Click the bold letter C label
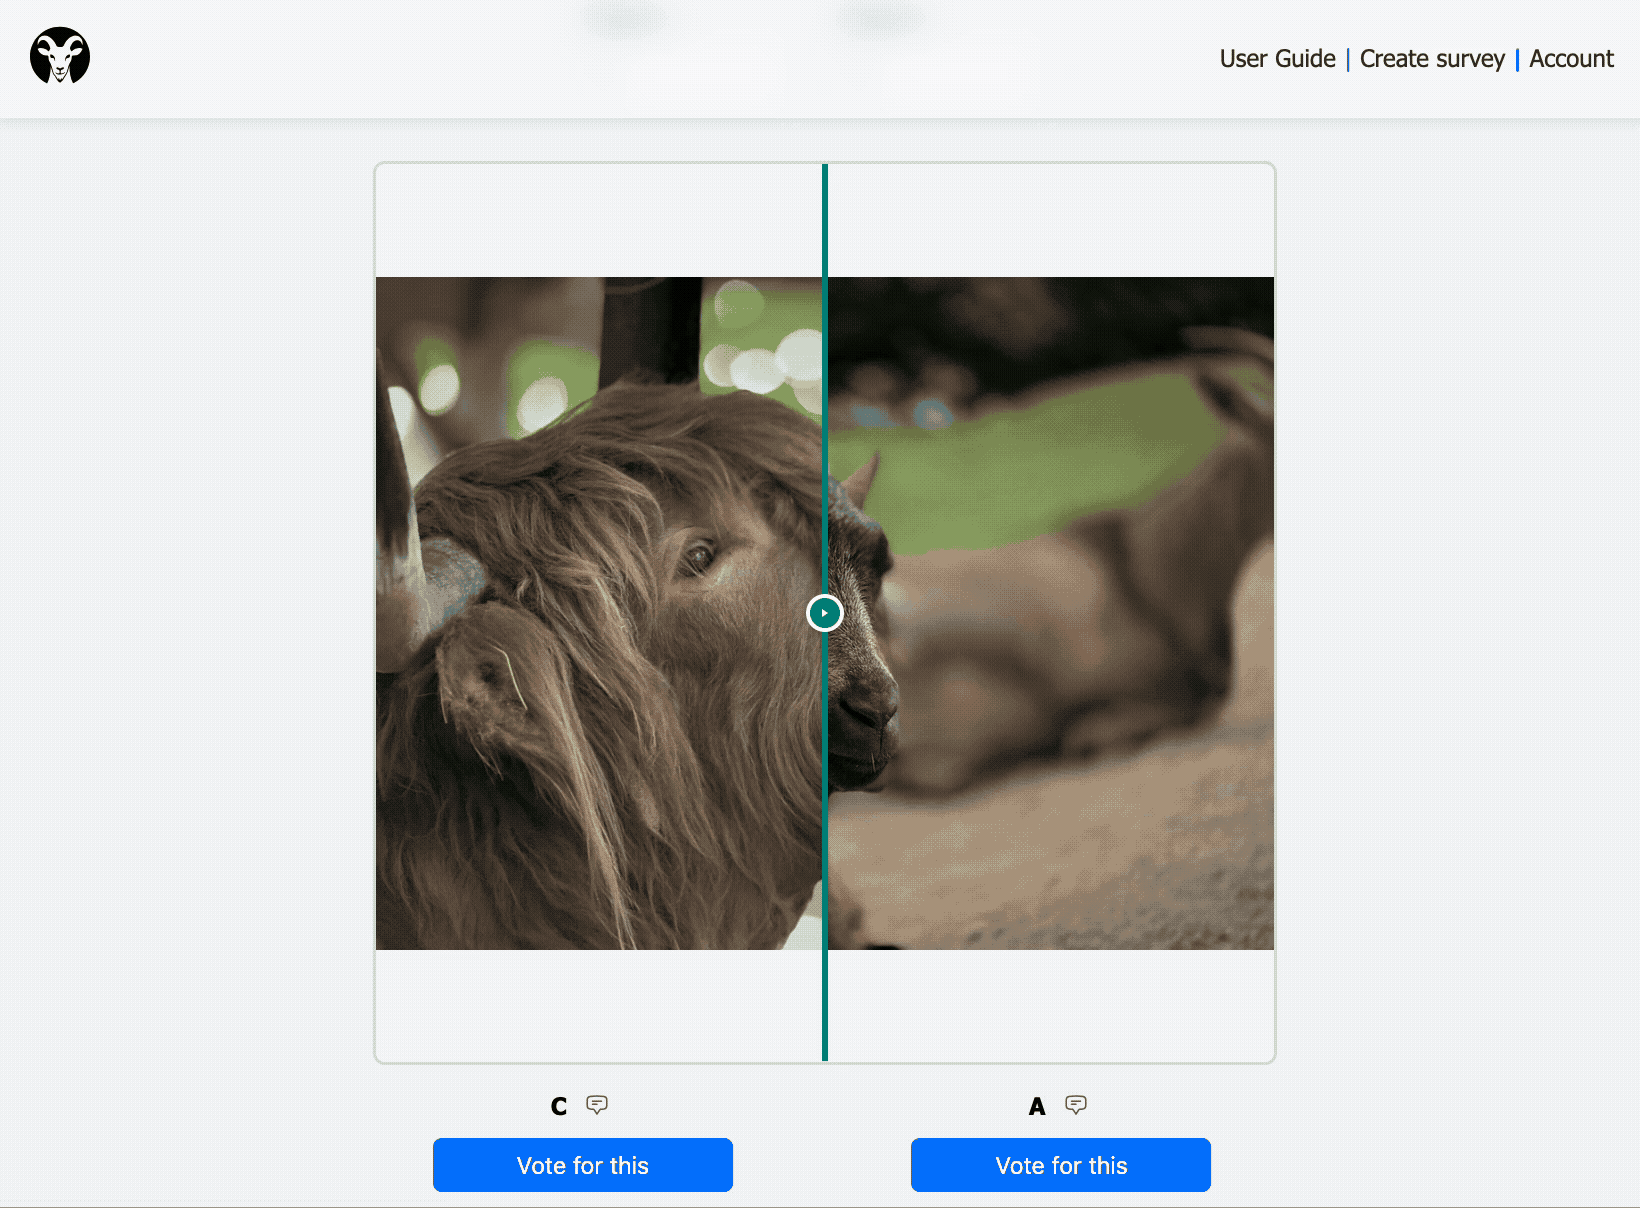This screenshot has width=1640, height=1208. 559,1106
